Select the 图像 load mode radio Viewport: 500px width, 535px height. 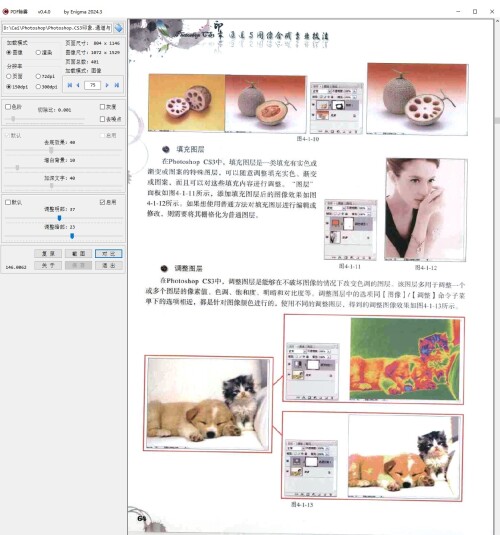(x=9, y=53)
